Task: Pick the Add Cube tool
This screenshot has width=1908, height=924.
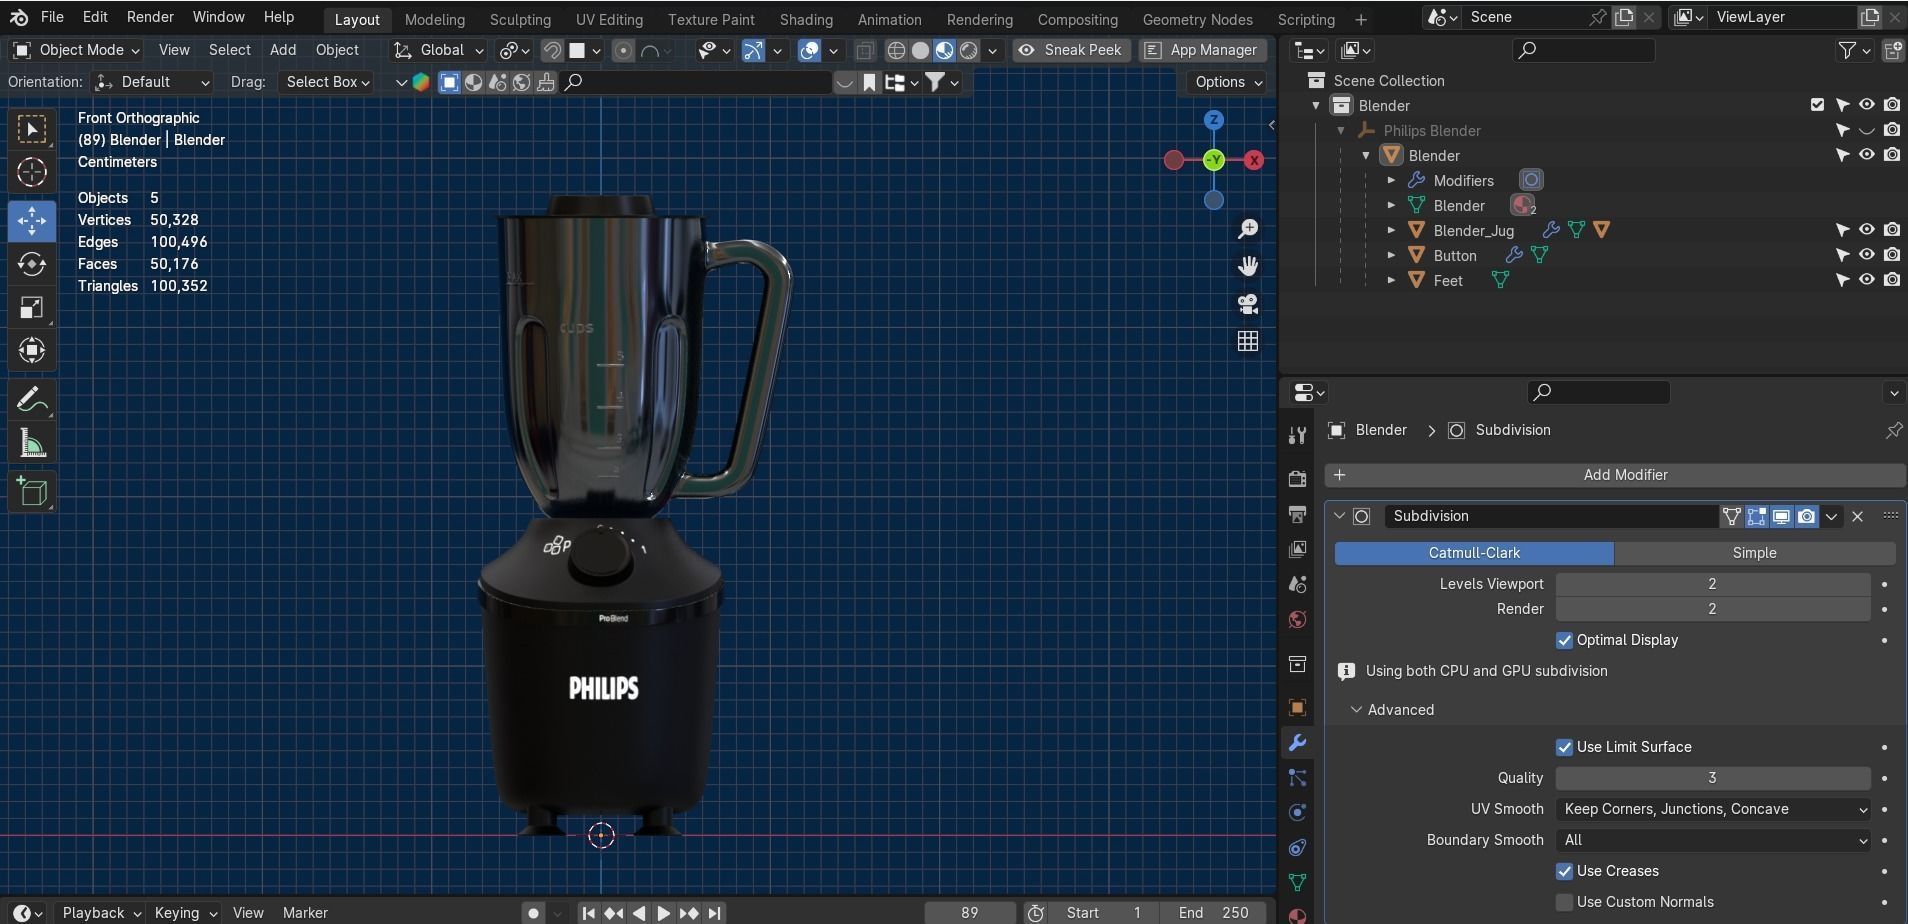Action: coord(32,491)
